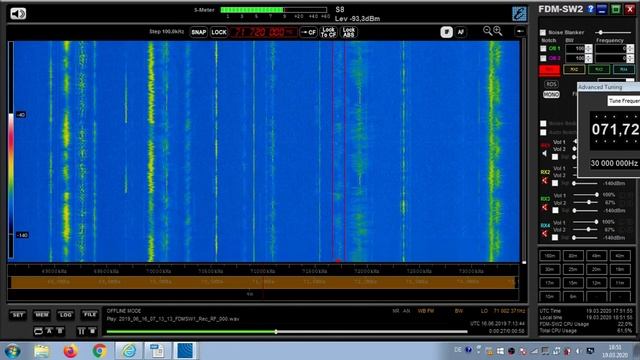
Task: Stop the recording playback
Action: click(92, 331)
